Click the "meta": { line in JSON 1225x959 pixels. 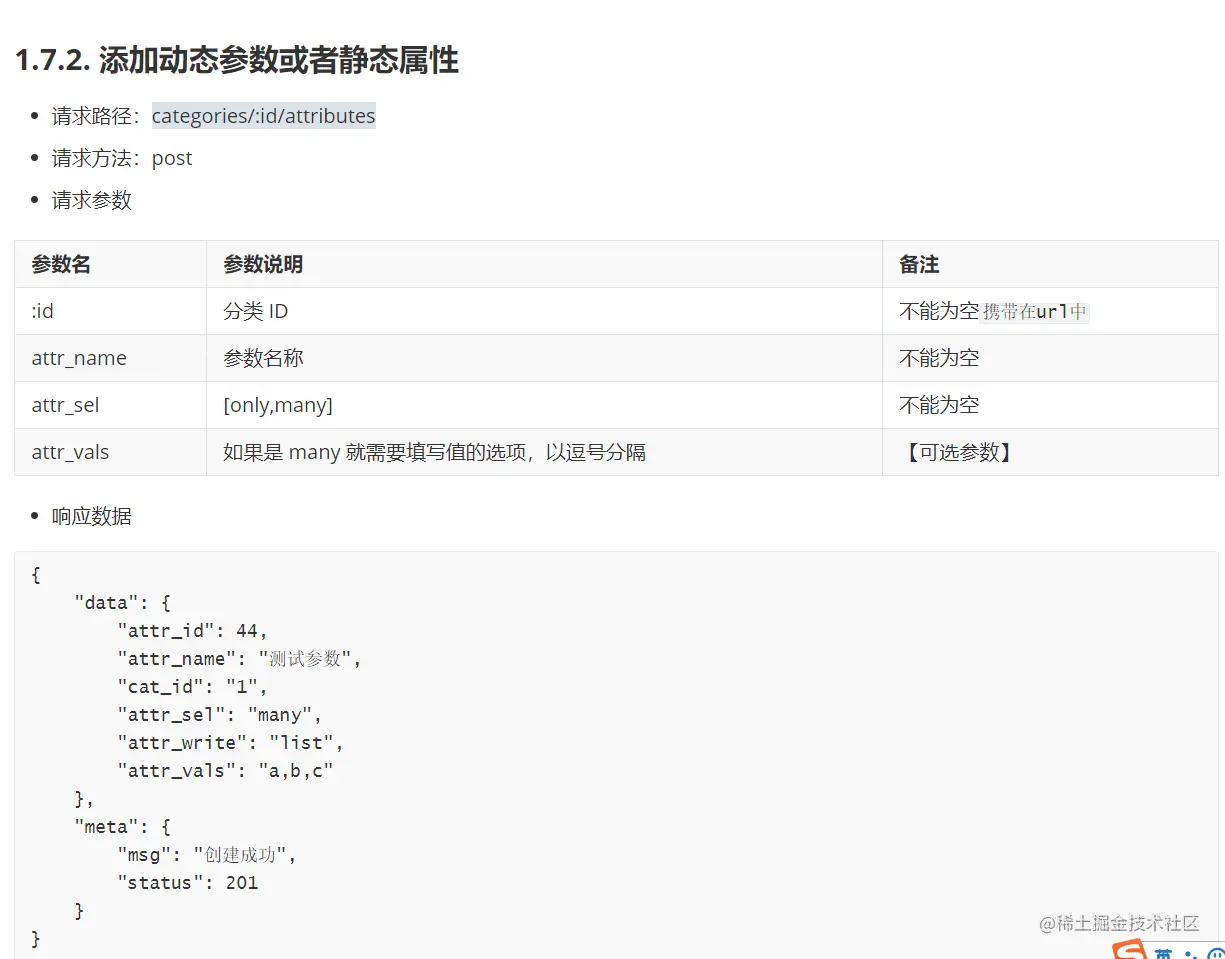123,827
